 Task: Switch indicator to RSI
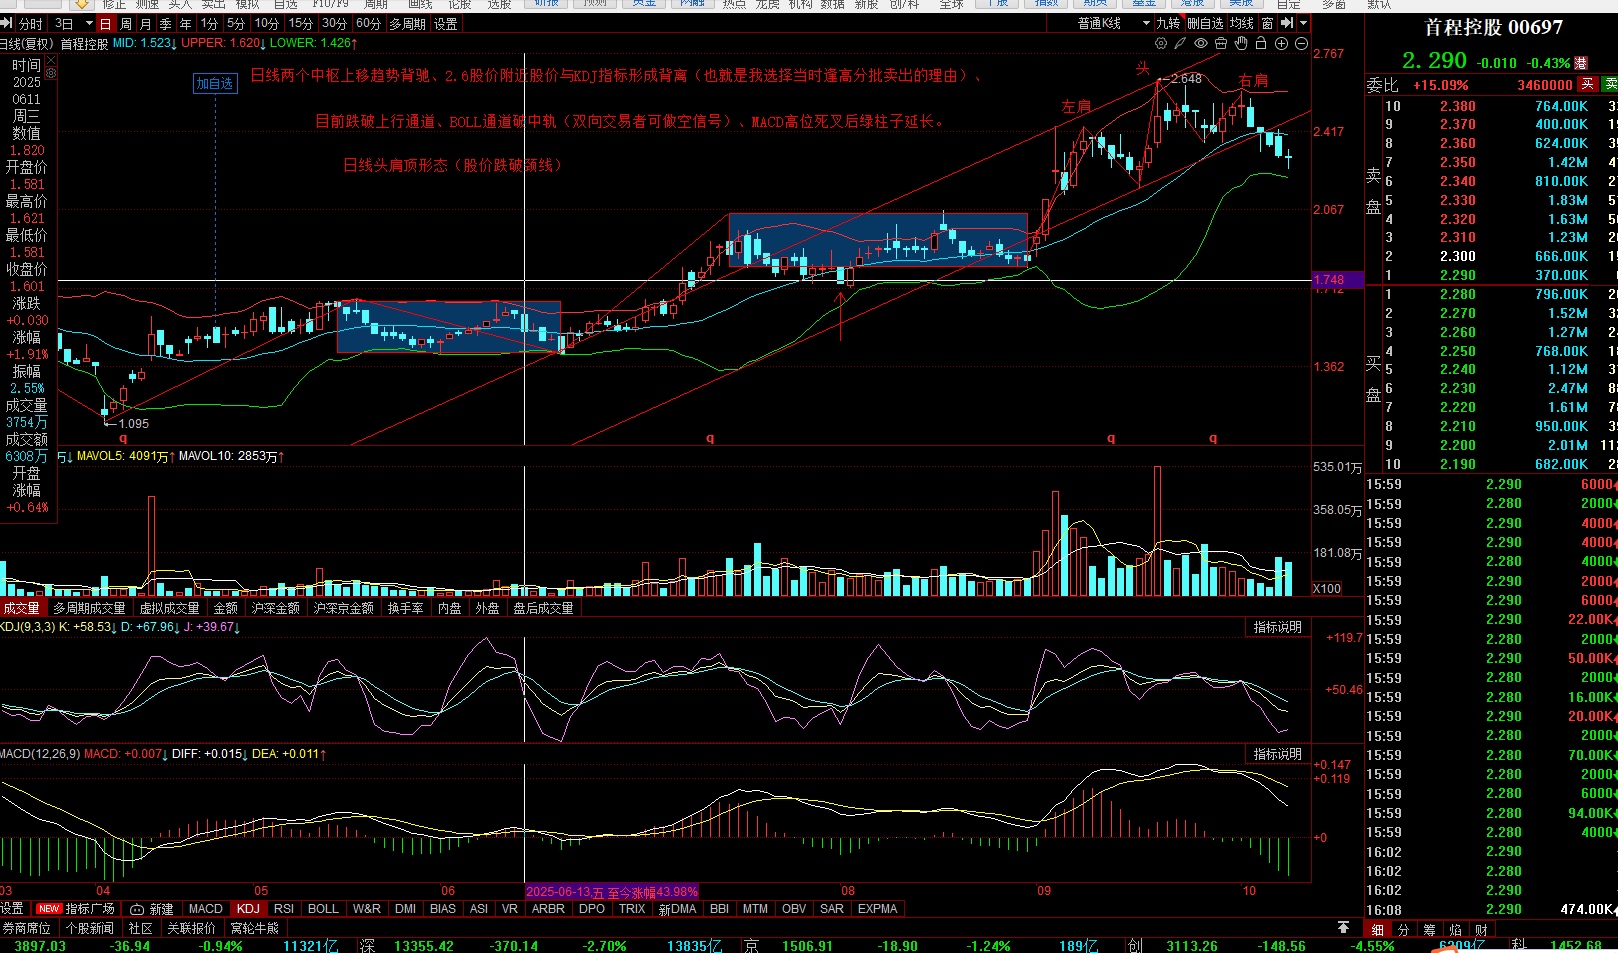click(x=284, y=909)
